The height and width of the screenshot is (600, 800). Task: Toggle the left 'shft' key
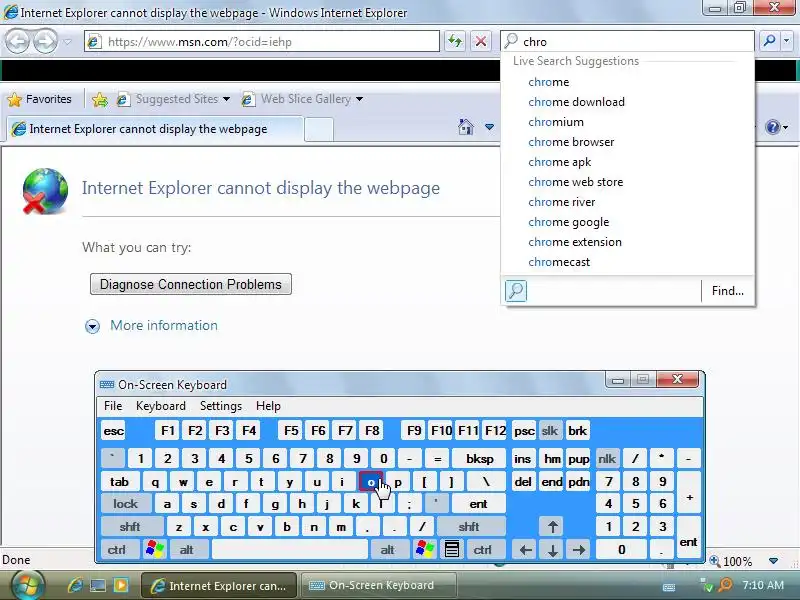click(x=130, y=527)
